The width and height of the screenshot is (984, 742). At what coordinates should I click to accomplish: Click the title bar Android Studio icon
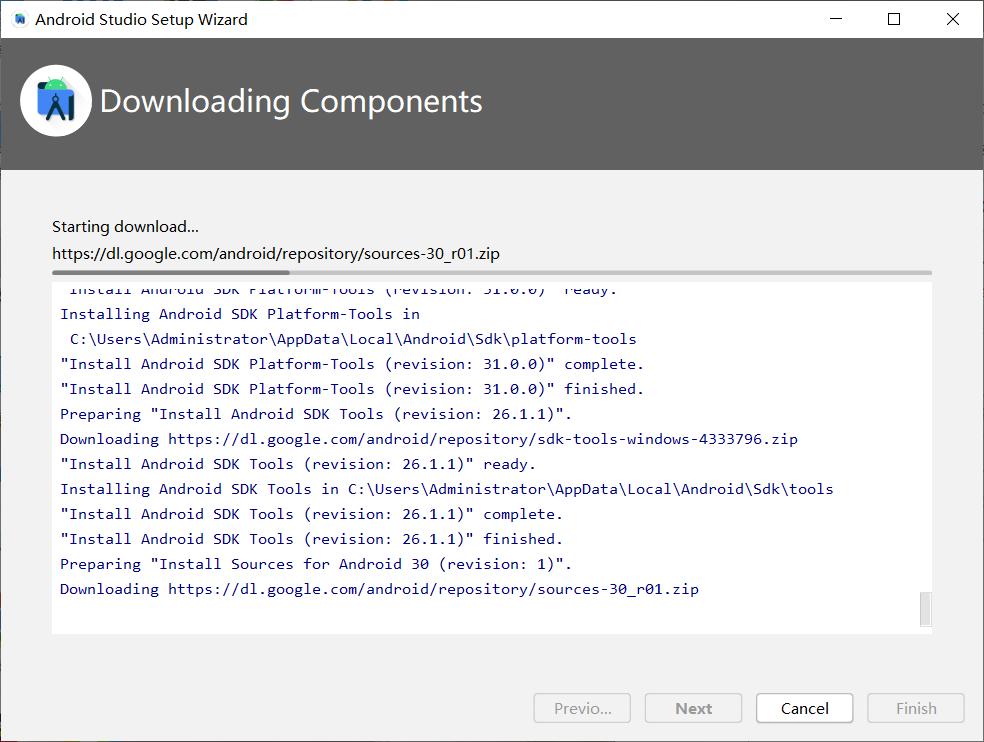point(20,19)
